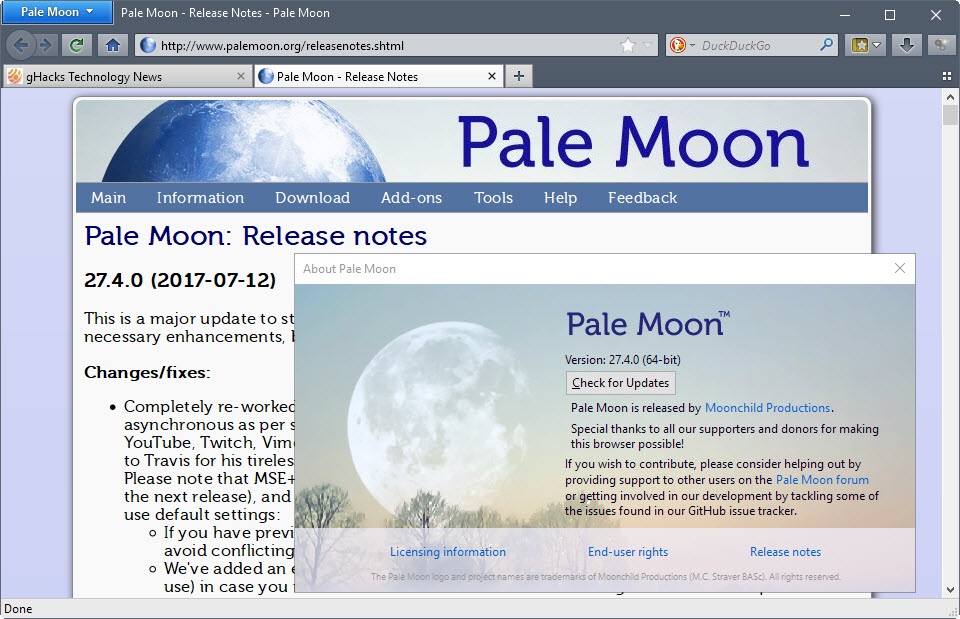Go to the home page icon
Screen dimensions: 960x619
tap(113, 45)
